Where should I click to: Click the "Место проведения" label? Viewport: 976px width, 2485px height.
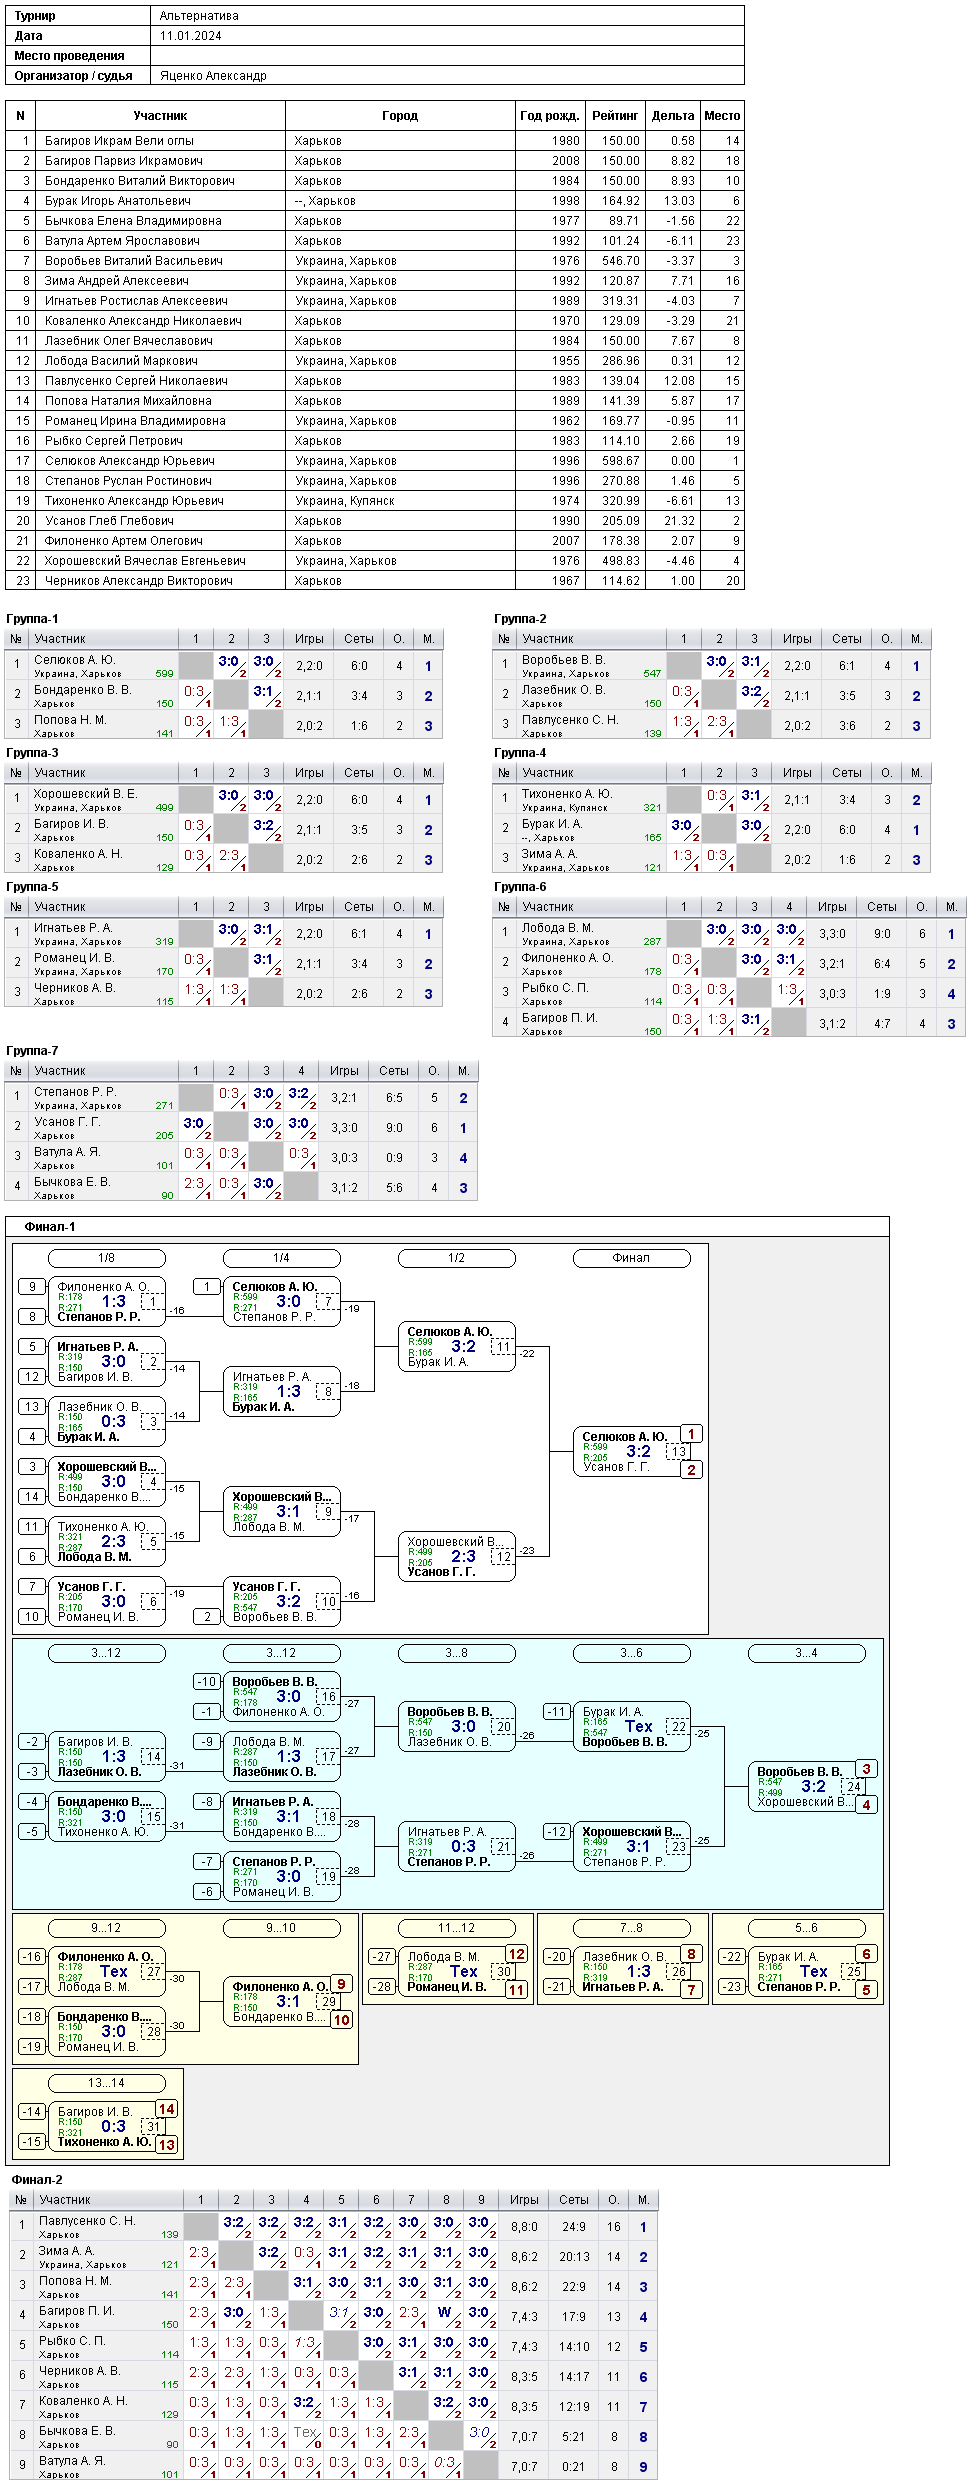pyautogui.click(x=70, y=56)
